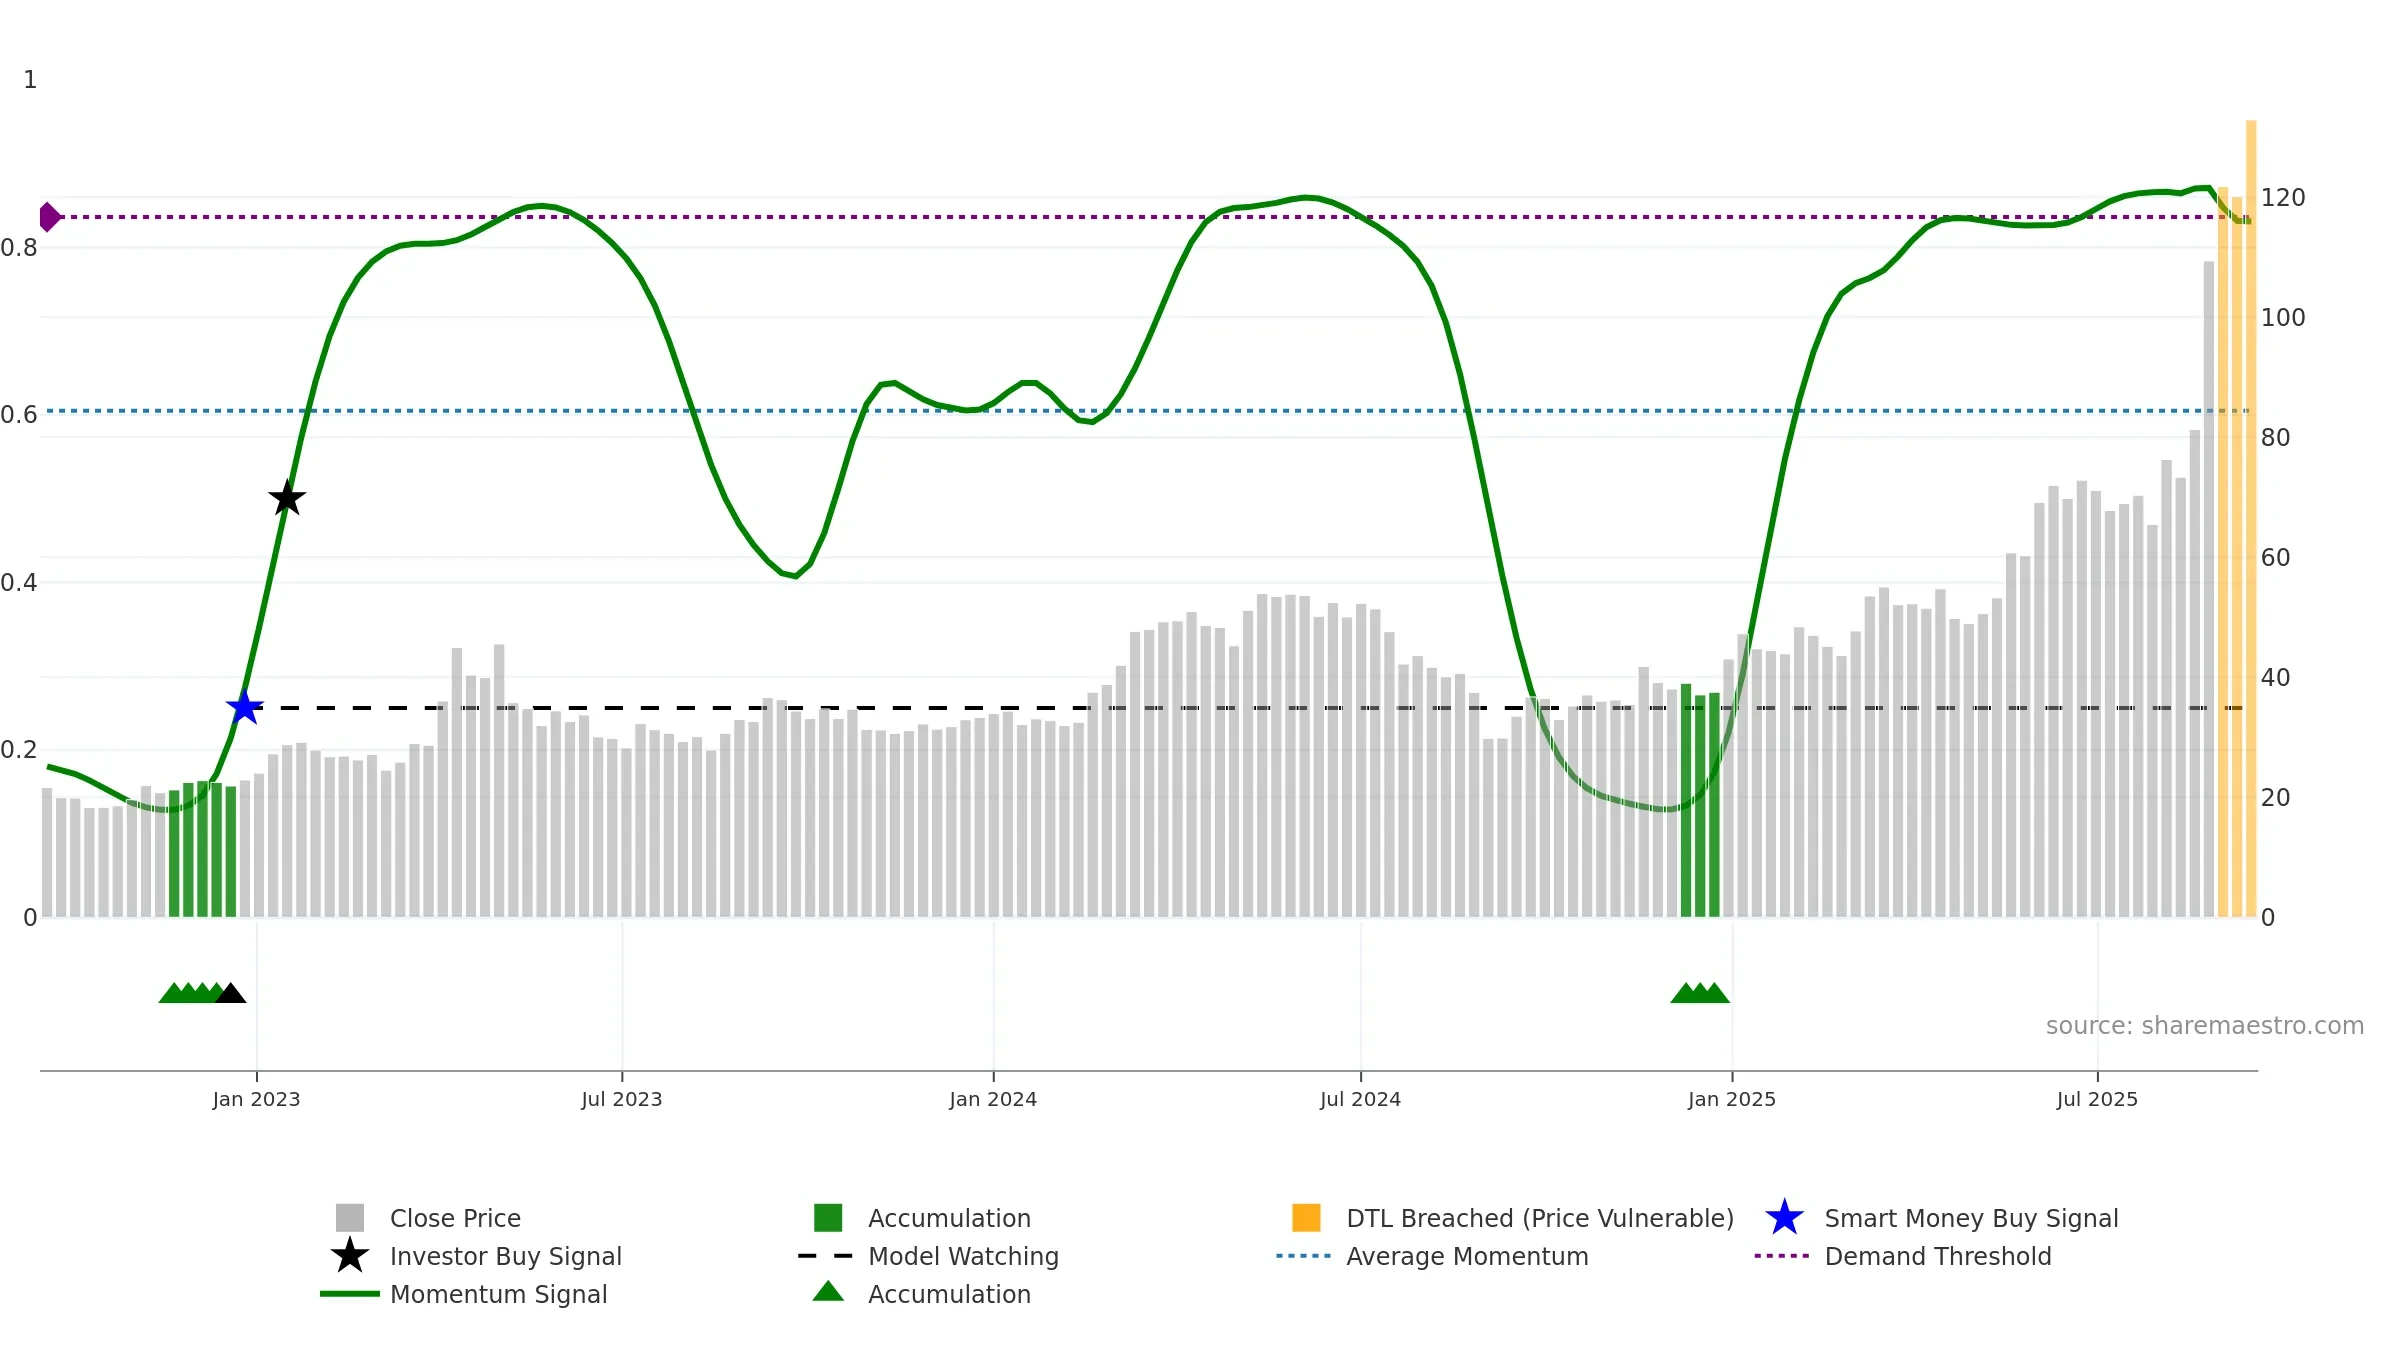The width and height of the screenshot is (2400, 1350).
Task: Click the Jan 2023 axis tick label
Action: 256,1100
